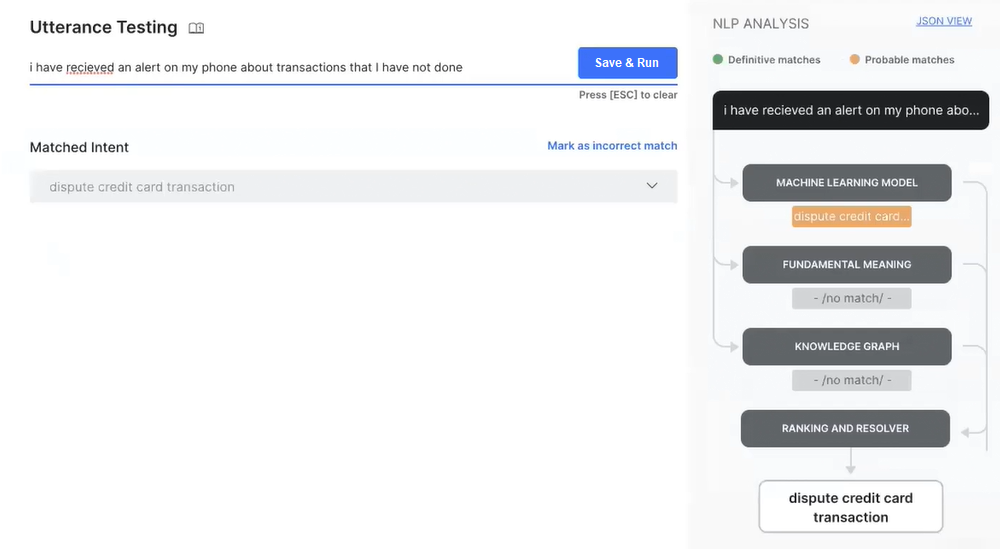1000x549 pixels.
Task: Focus the utterance text input field
Action: click(300, 67)
